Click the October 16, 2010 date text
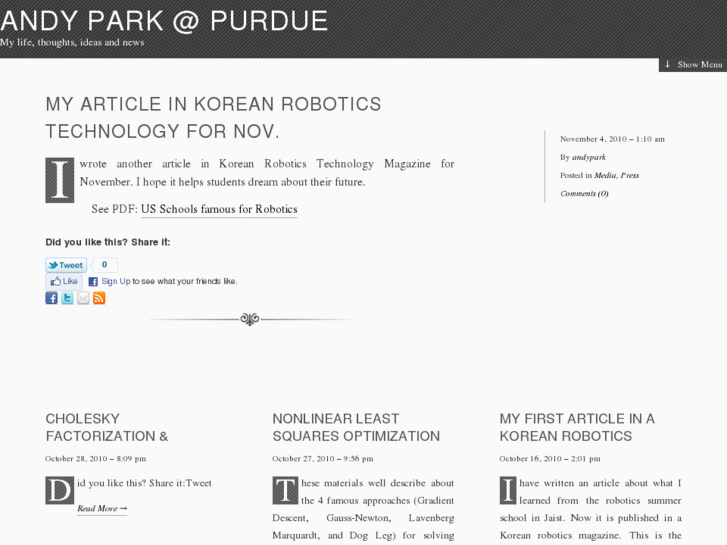Screen dimensions: 727x545 pyautogui.click(x=550, y=459)
